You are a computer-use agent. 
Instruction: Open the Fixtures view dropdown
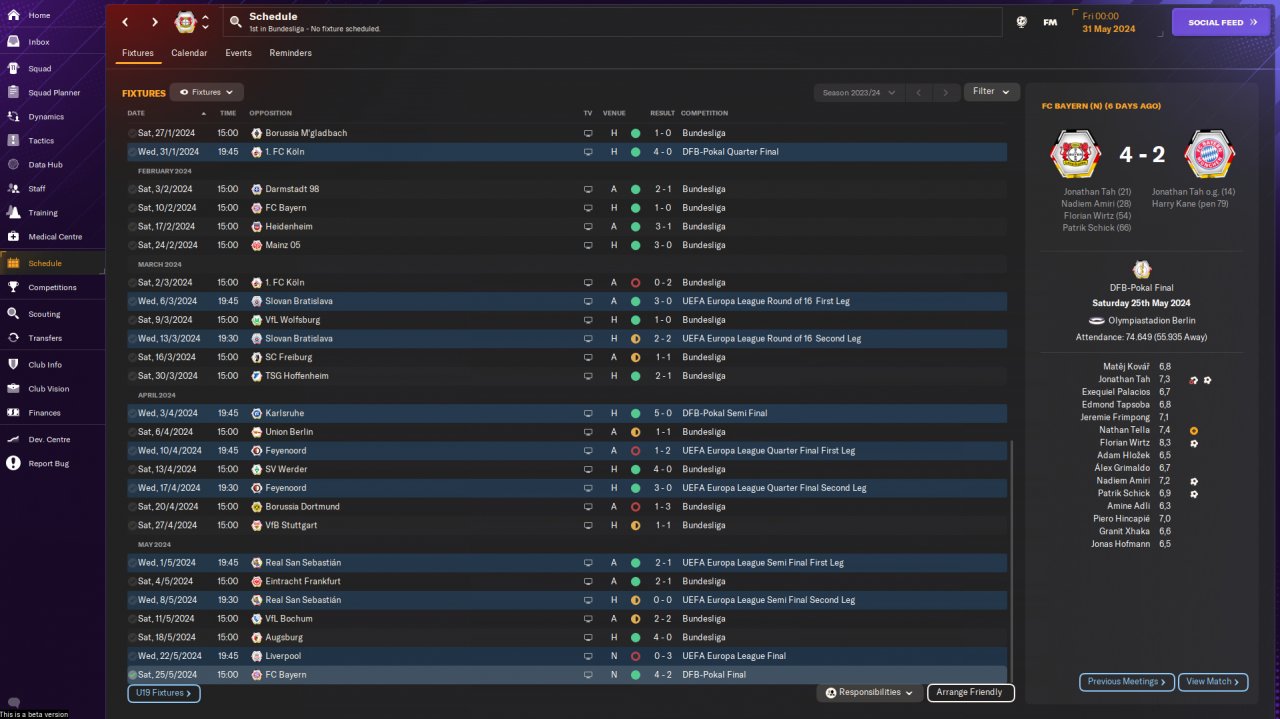[x=207, y=92]
